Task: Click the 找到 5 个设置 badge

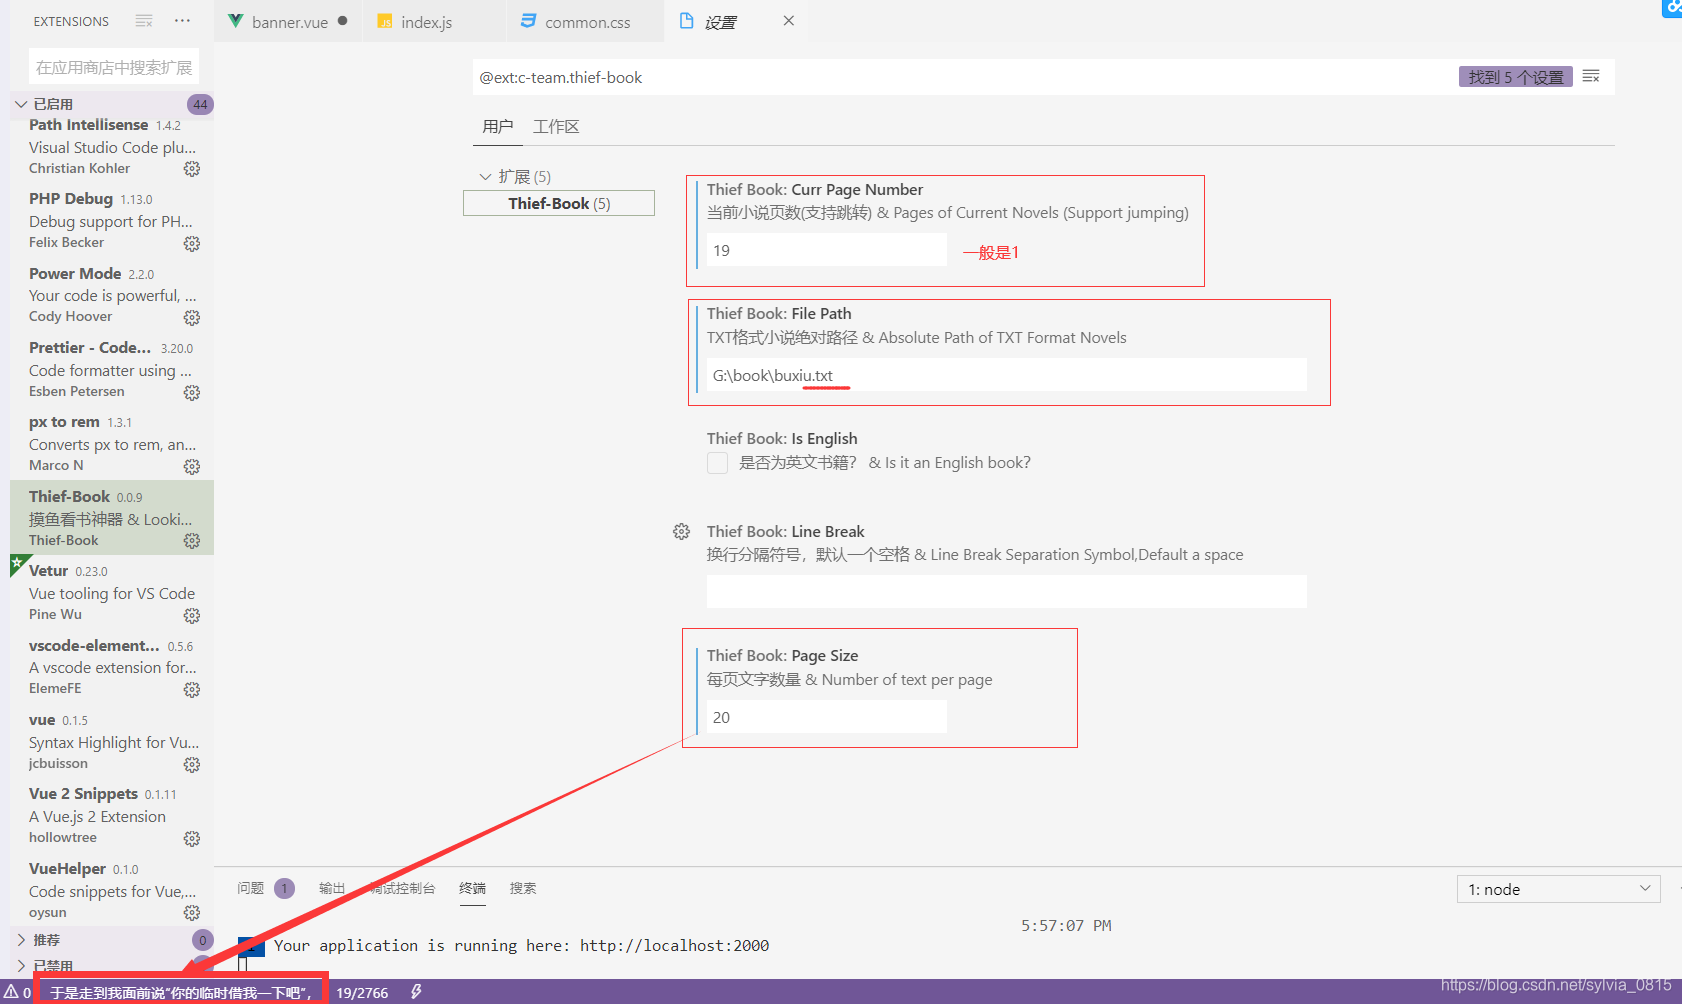Action: tap(1516, 77)
